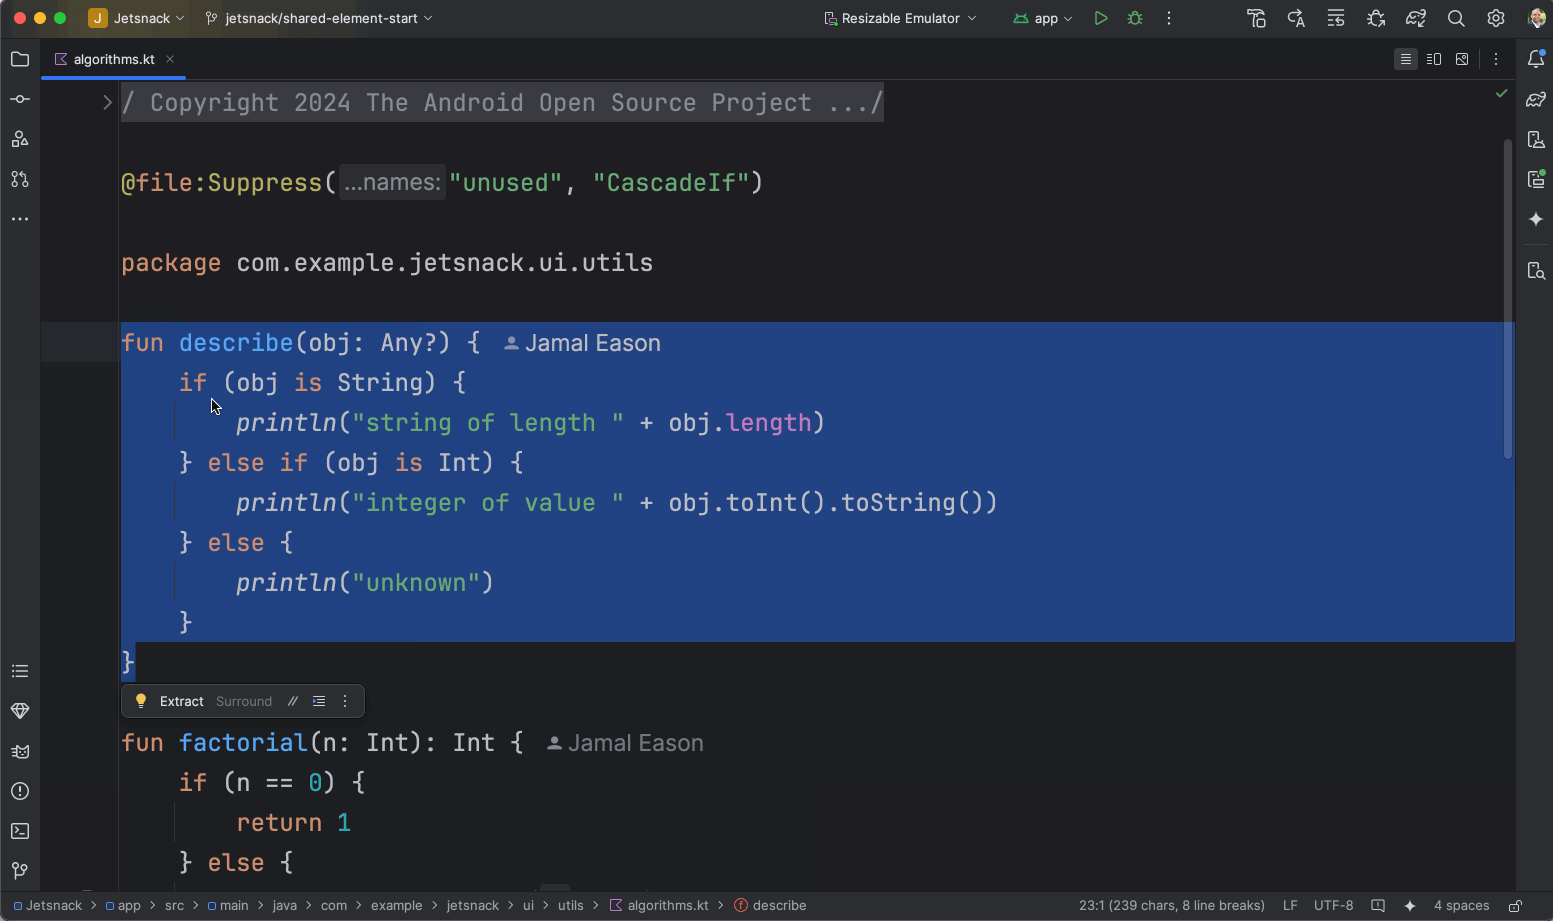
Task: Open the app run configuration dropdown
Action: 1042,18
